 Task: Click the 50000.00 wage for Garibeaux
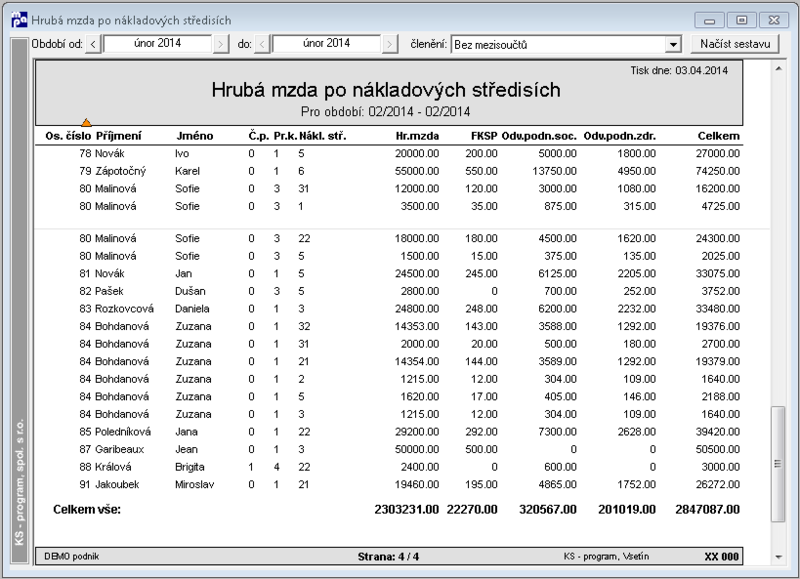[x=417, y=449]
